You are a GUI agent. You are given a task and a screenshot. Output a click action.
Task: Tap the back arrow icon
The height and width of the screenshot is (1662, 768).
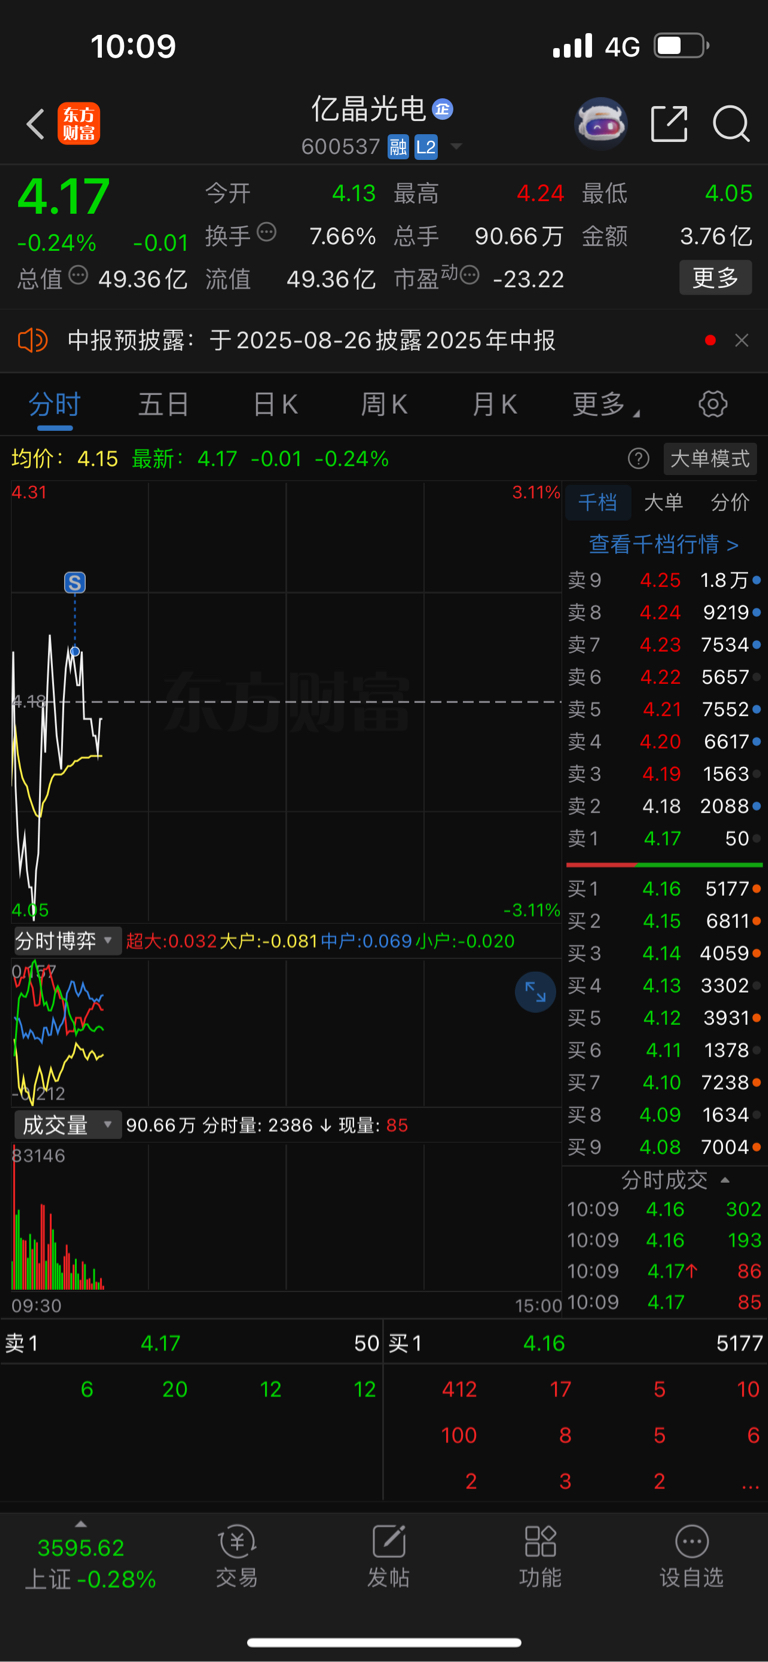(x=35, y=124)
